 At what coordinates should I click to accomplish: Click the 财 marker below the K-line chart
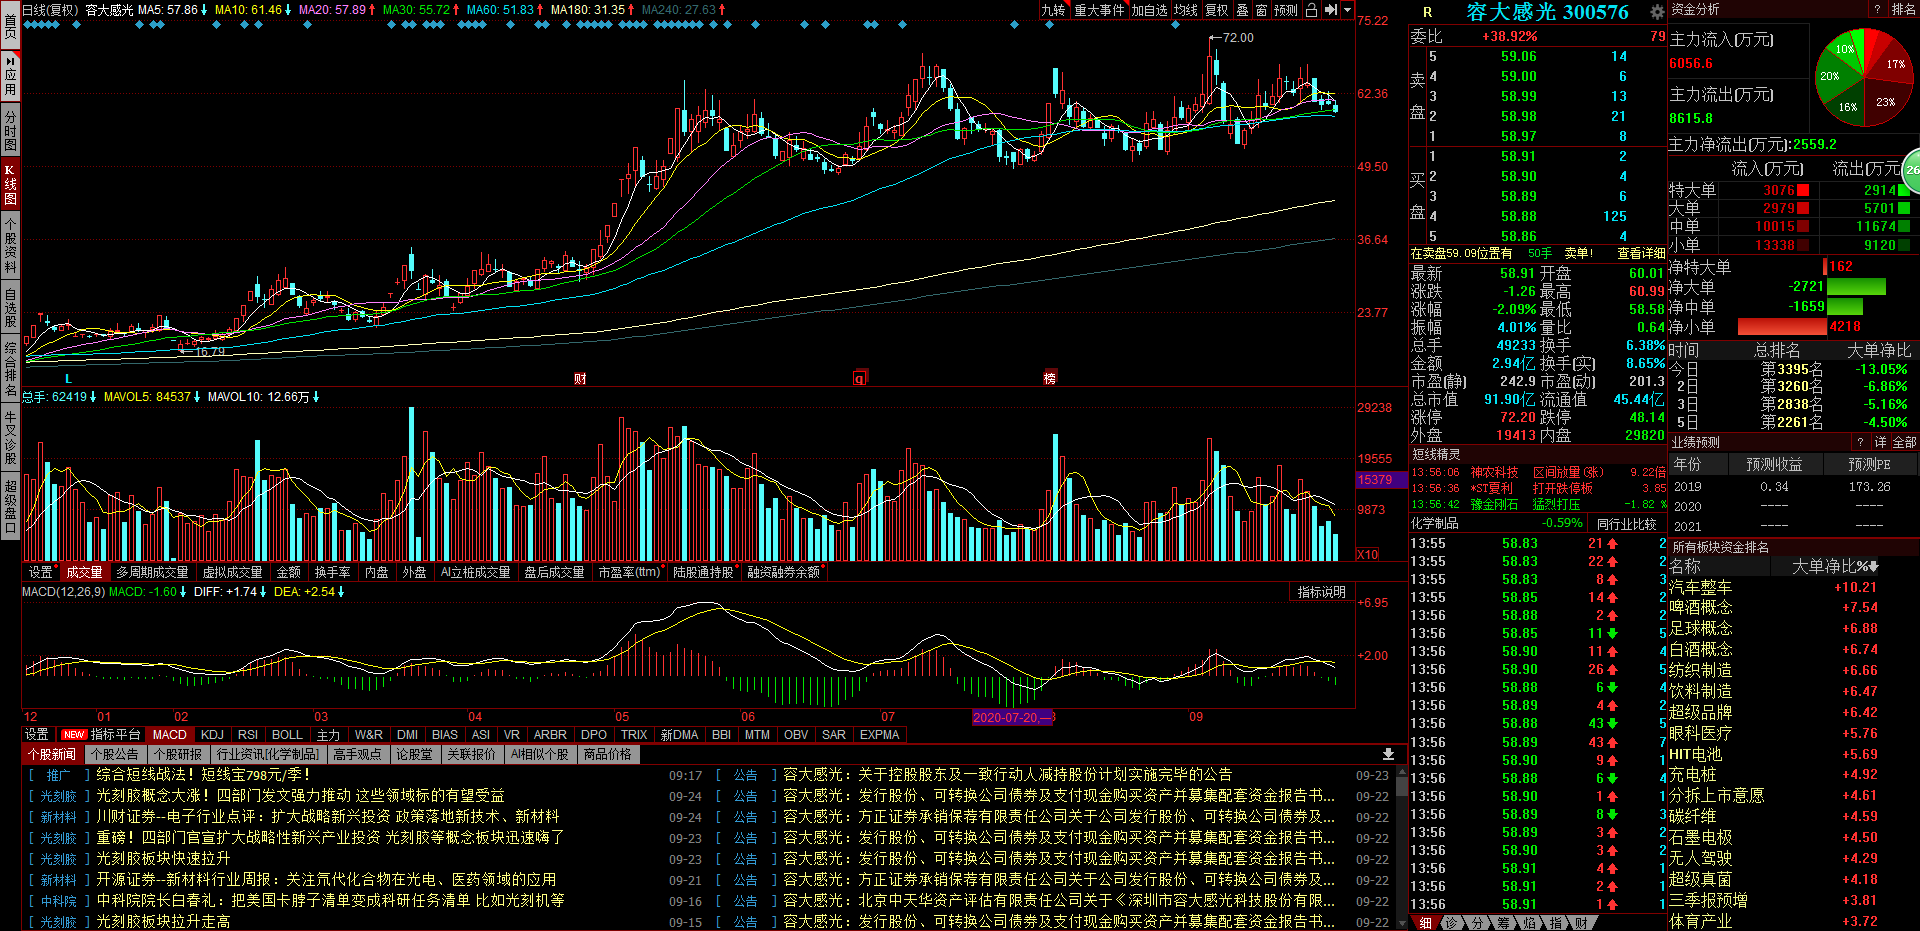tap(580, 378)
